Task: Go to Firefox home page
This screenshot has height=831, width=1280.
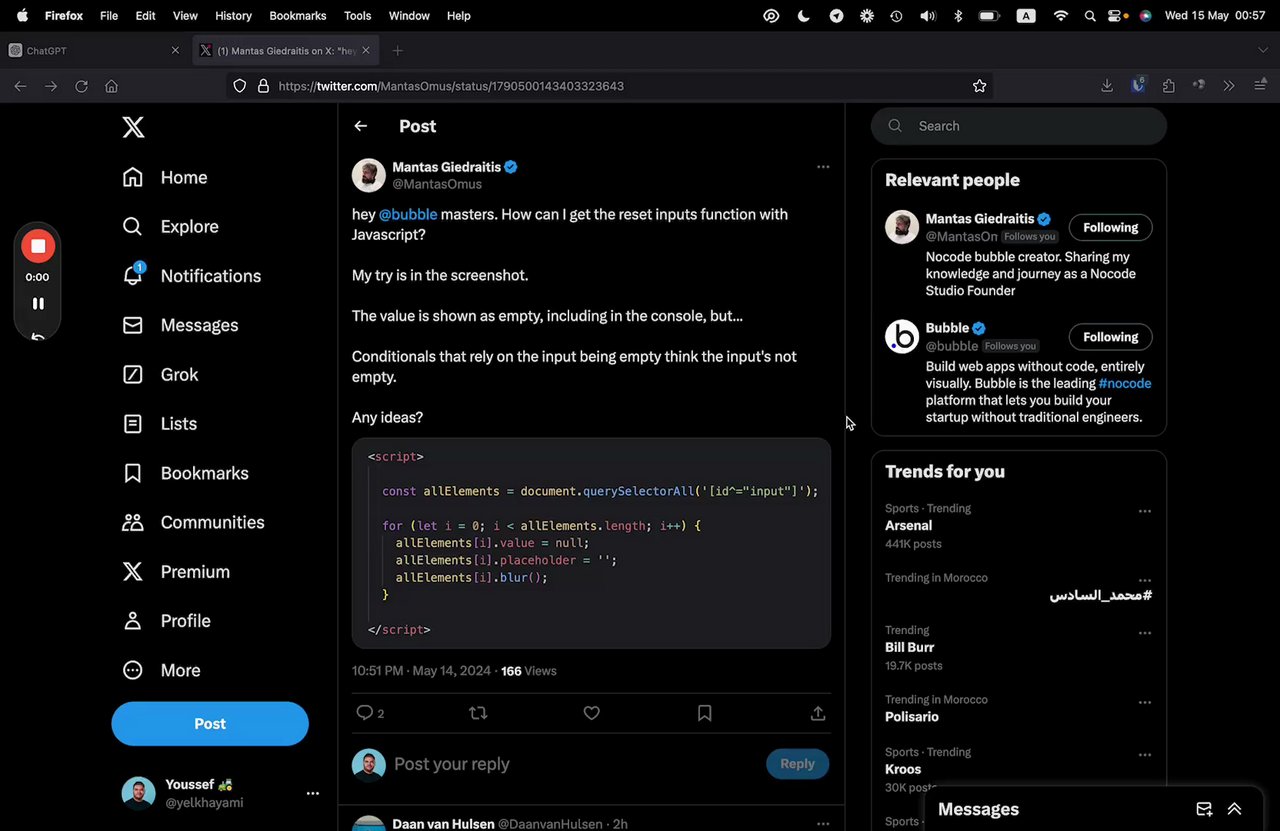Action: point(112,86)
